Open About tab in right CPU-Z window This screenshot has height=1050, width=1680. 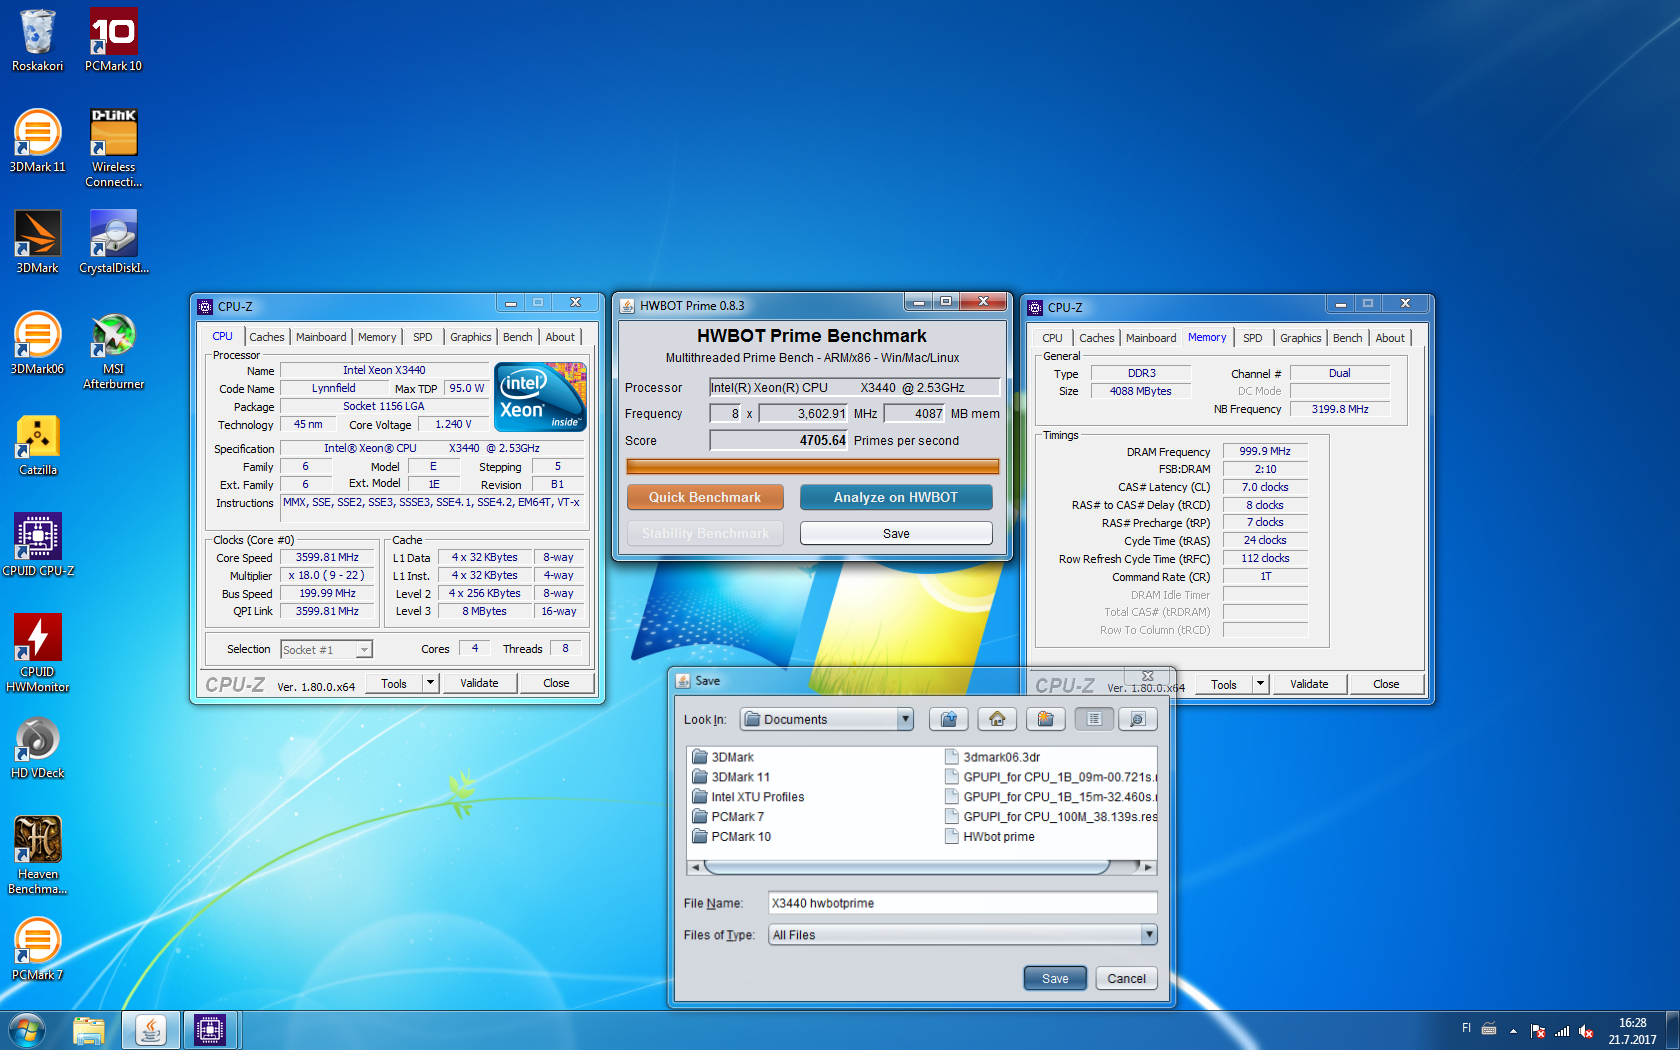click(1390, 338)
